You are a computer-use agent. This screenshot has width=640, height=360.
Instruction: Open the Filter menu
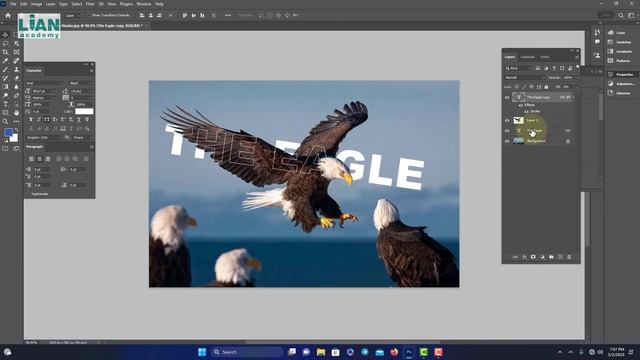(90, 4)
